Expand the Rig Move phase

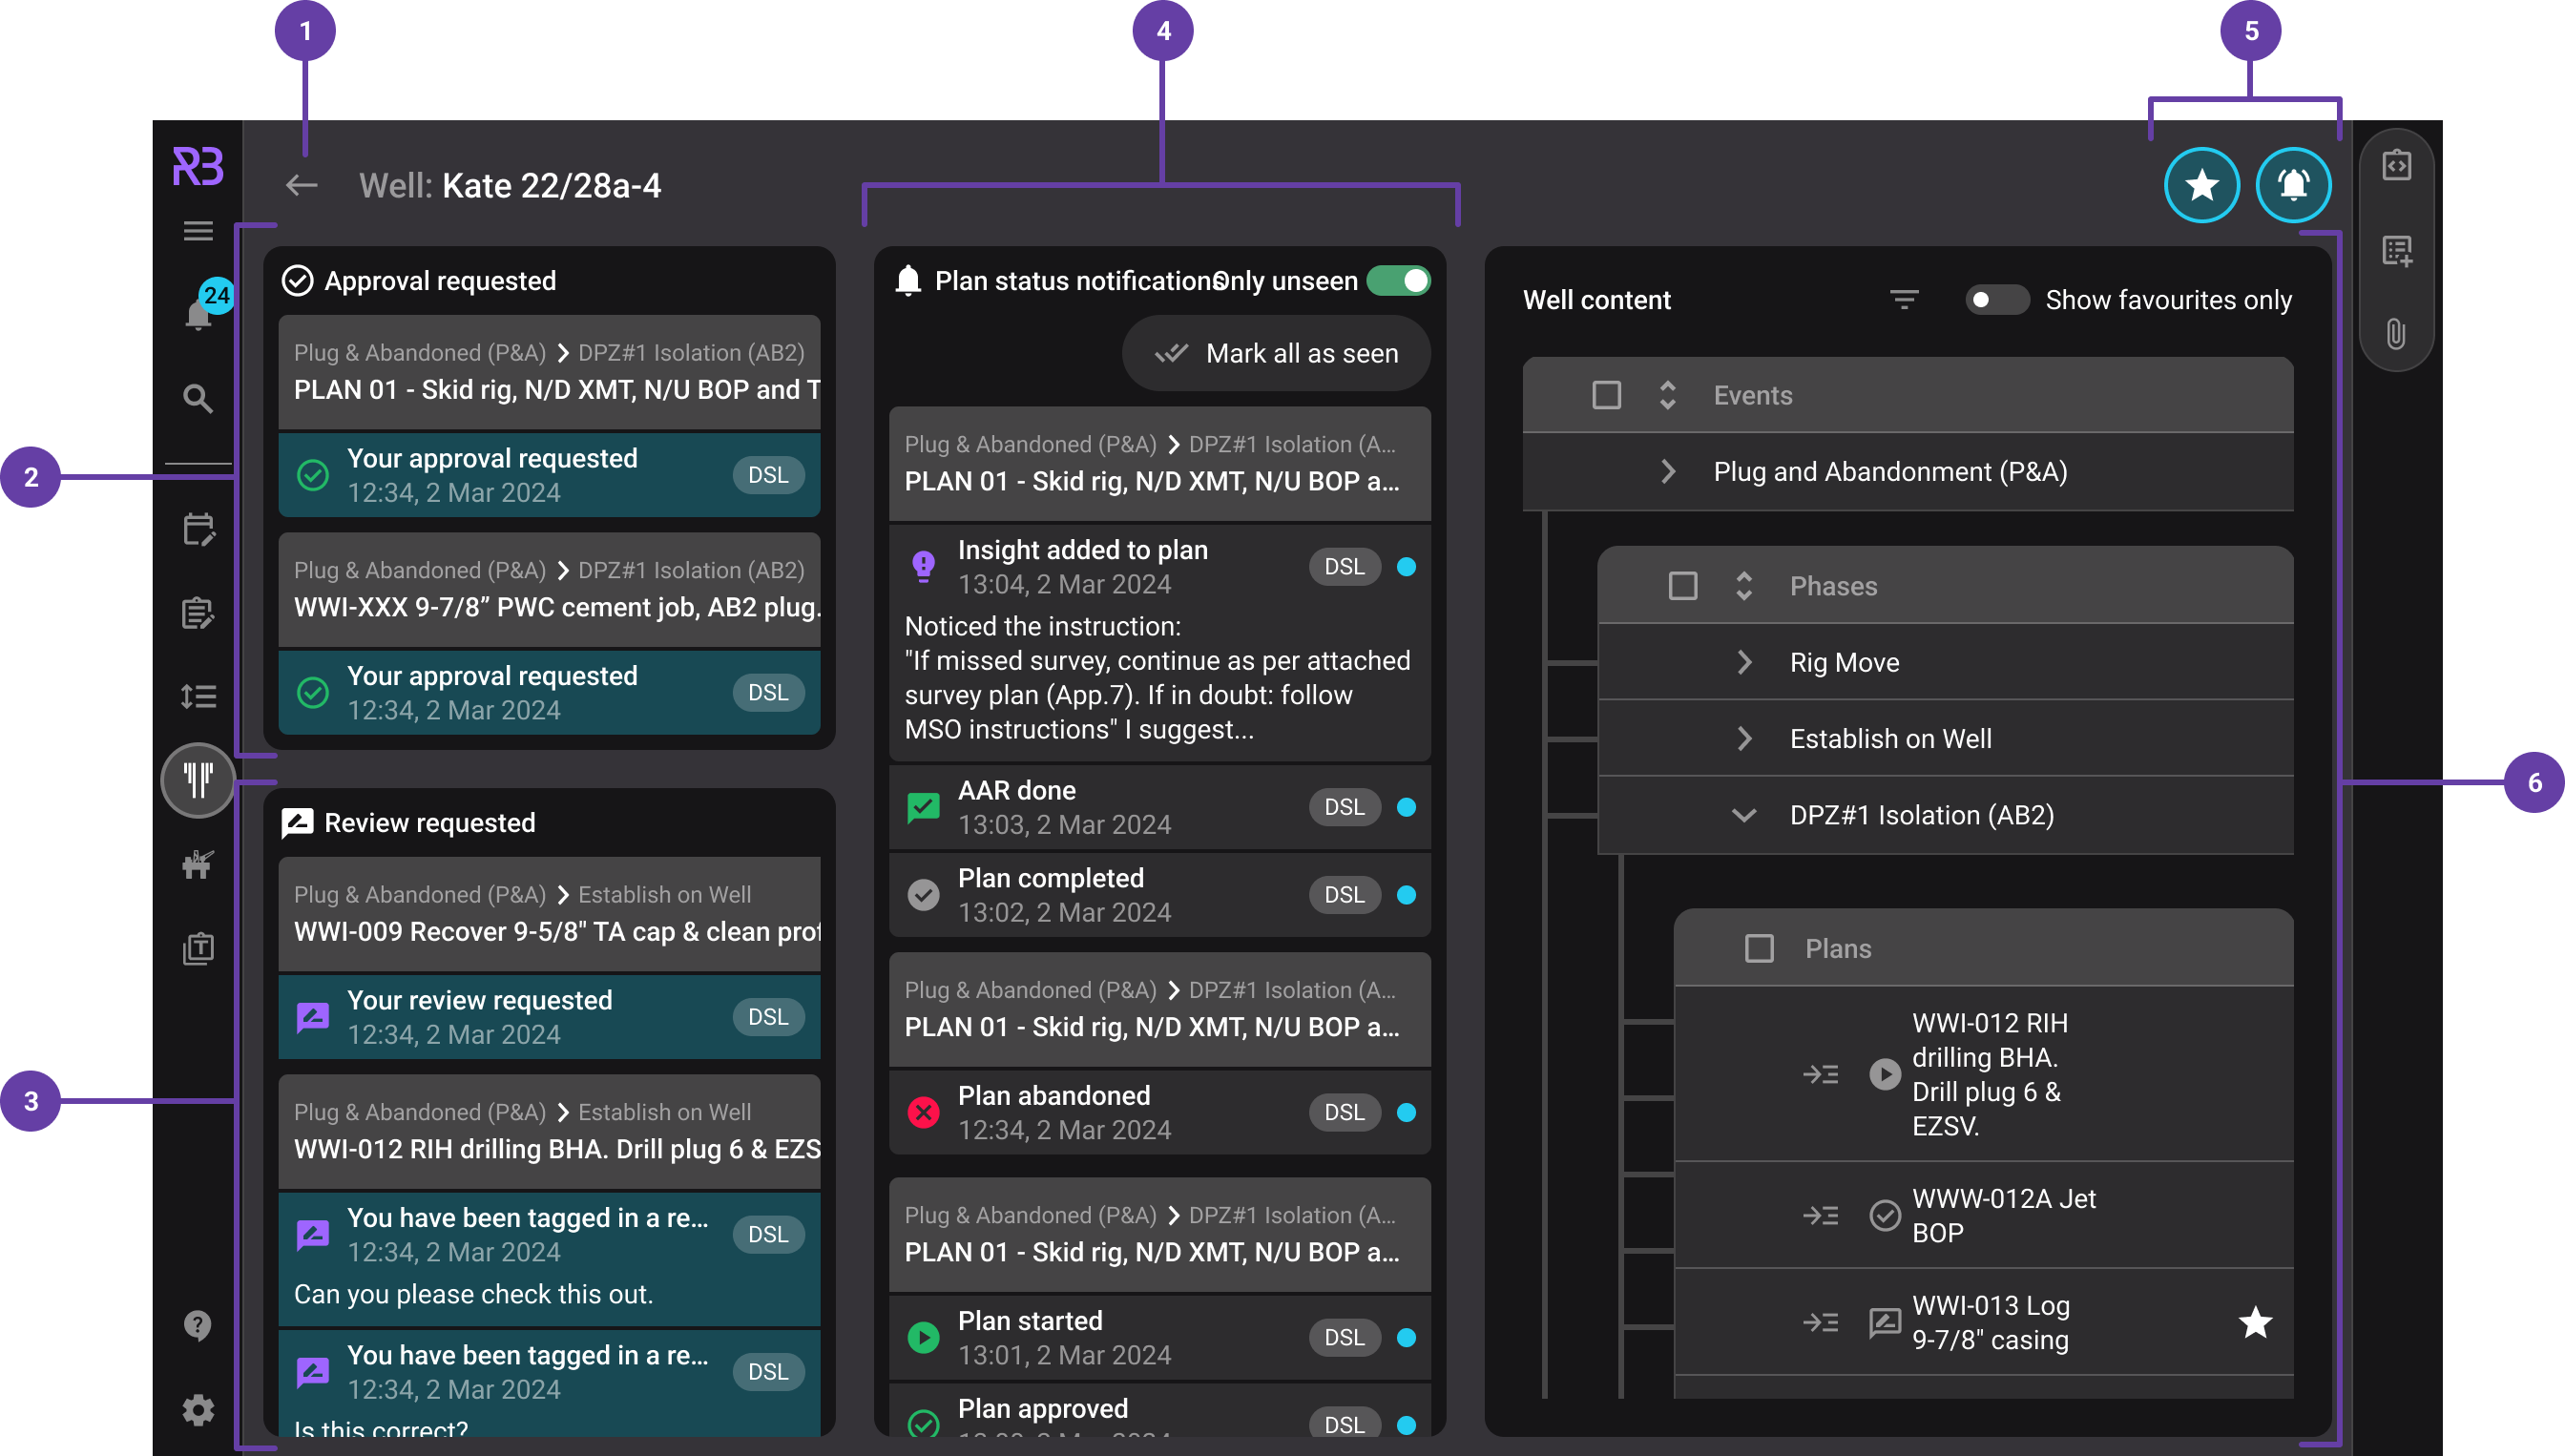[x=1746, y=662]
